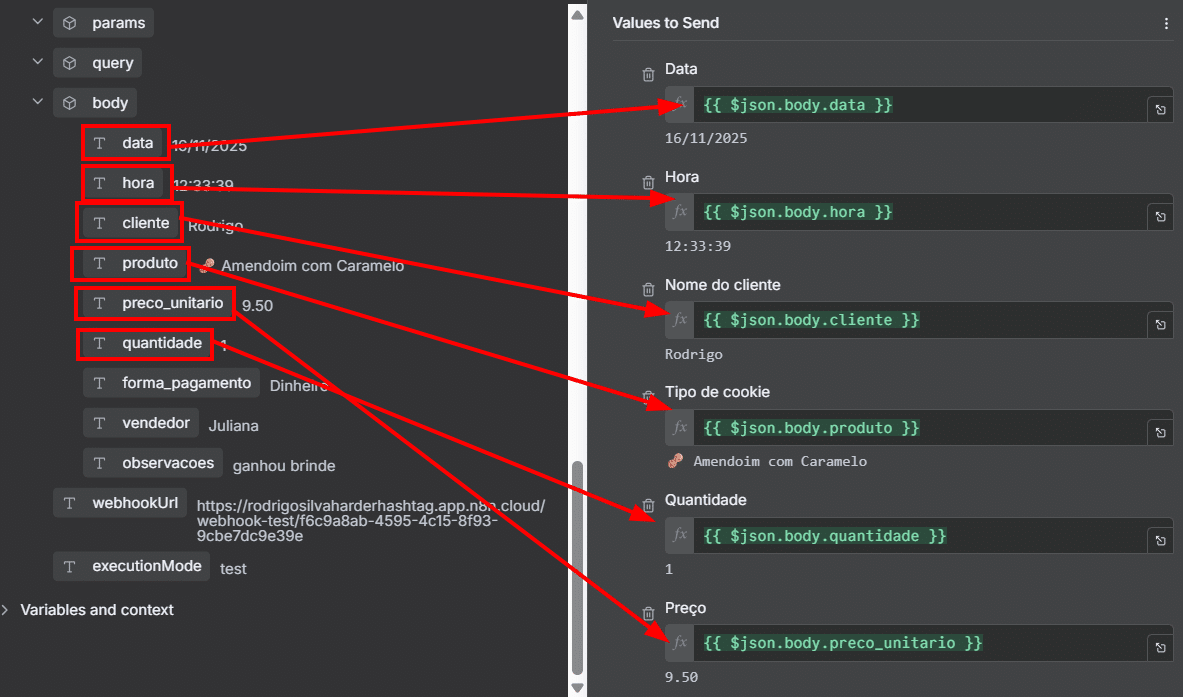
Task: Open expression editor icon for $json.body.hora field
Action: [1160, 216]
